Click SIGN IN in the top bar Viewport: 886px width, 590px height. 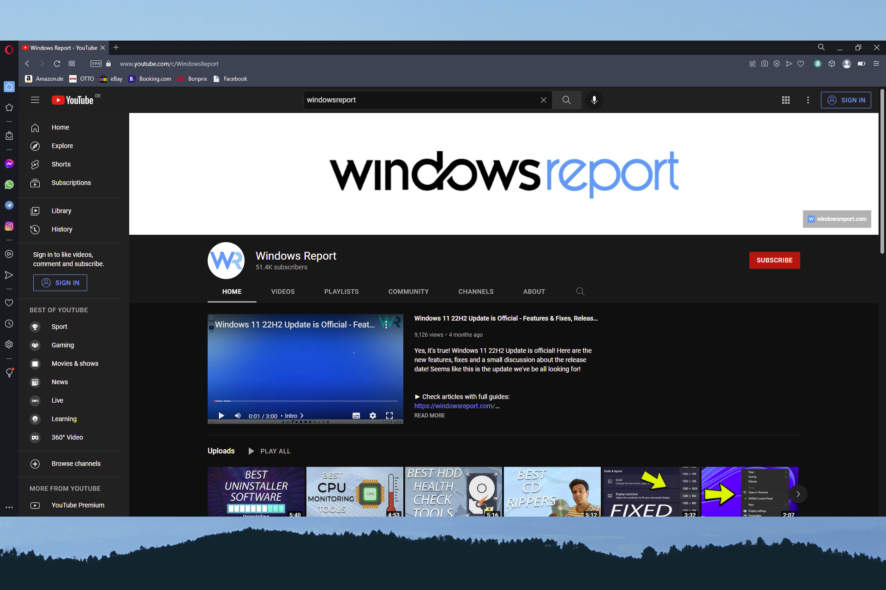(x=846, y=100)
